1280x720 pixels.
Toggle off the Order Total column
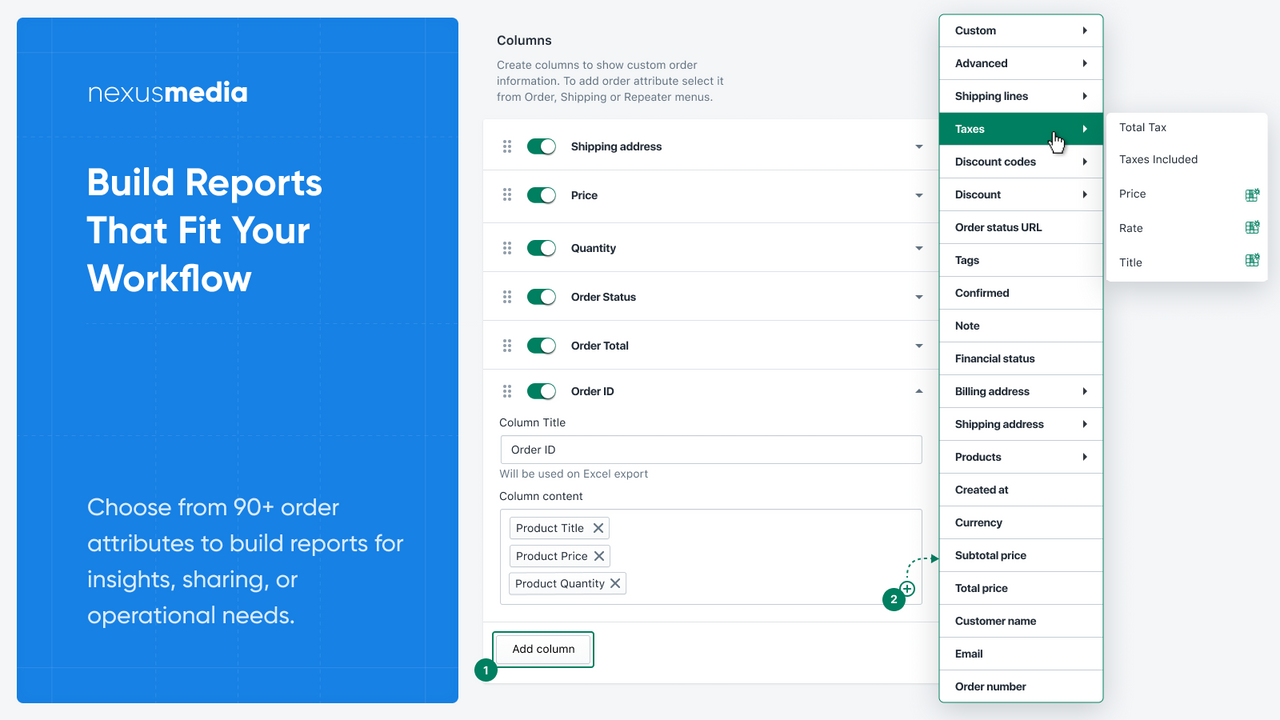pyautogui.click(x=541, y=346)
